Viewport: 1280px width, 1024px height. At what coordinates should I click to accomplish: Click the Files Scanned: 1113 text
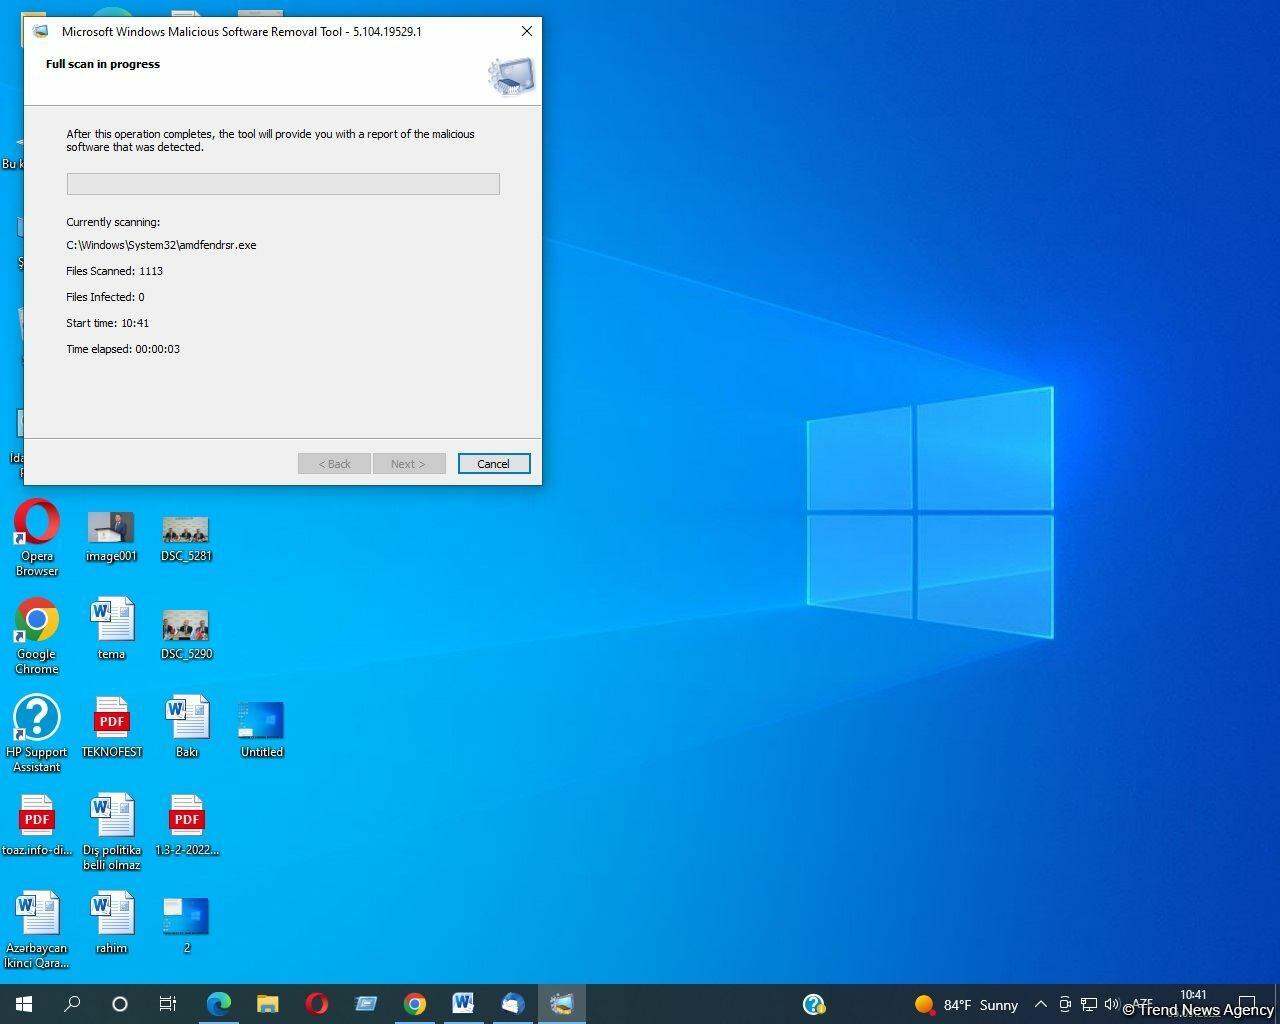(x=114, y=271)
